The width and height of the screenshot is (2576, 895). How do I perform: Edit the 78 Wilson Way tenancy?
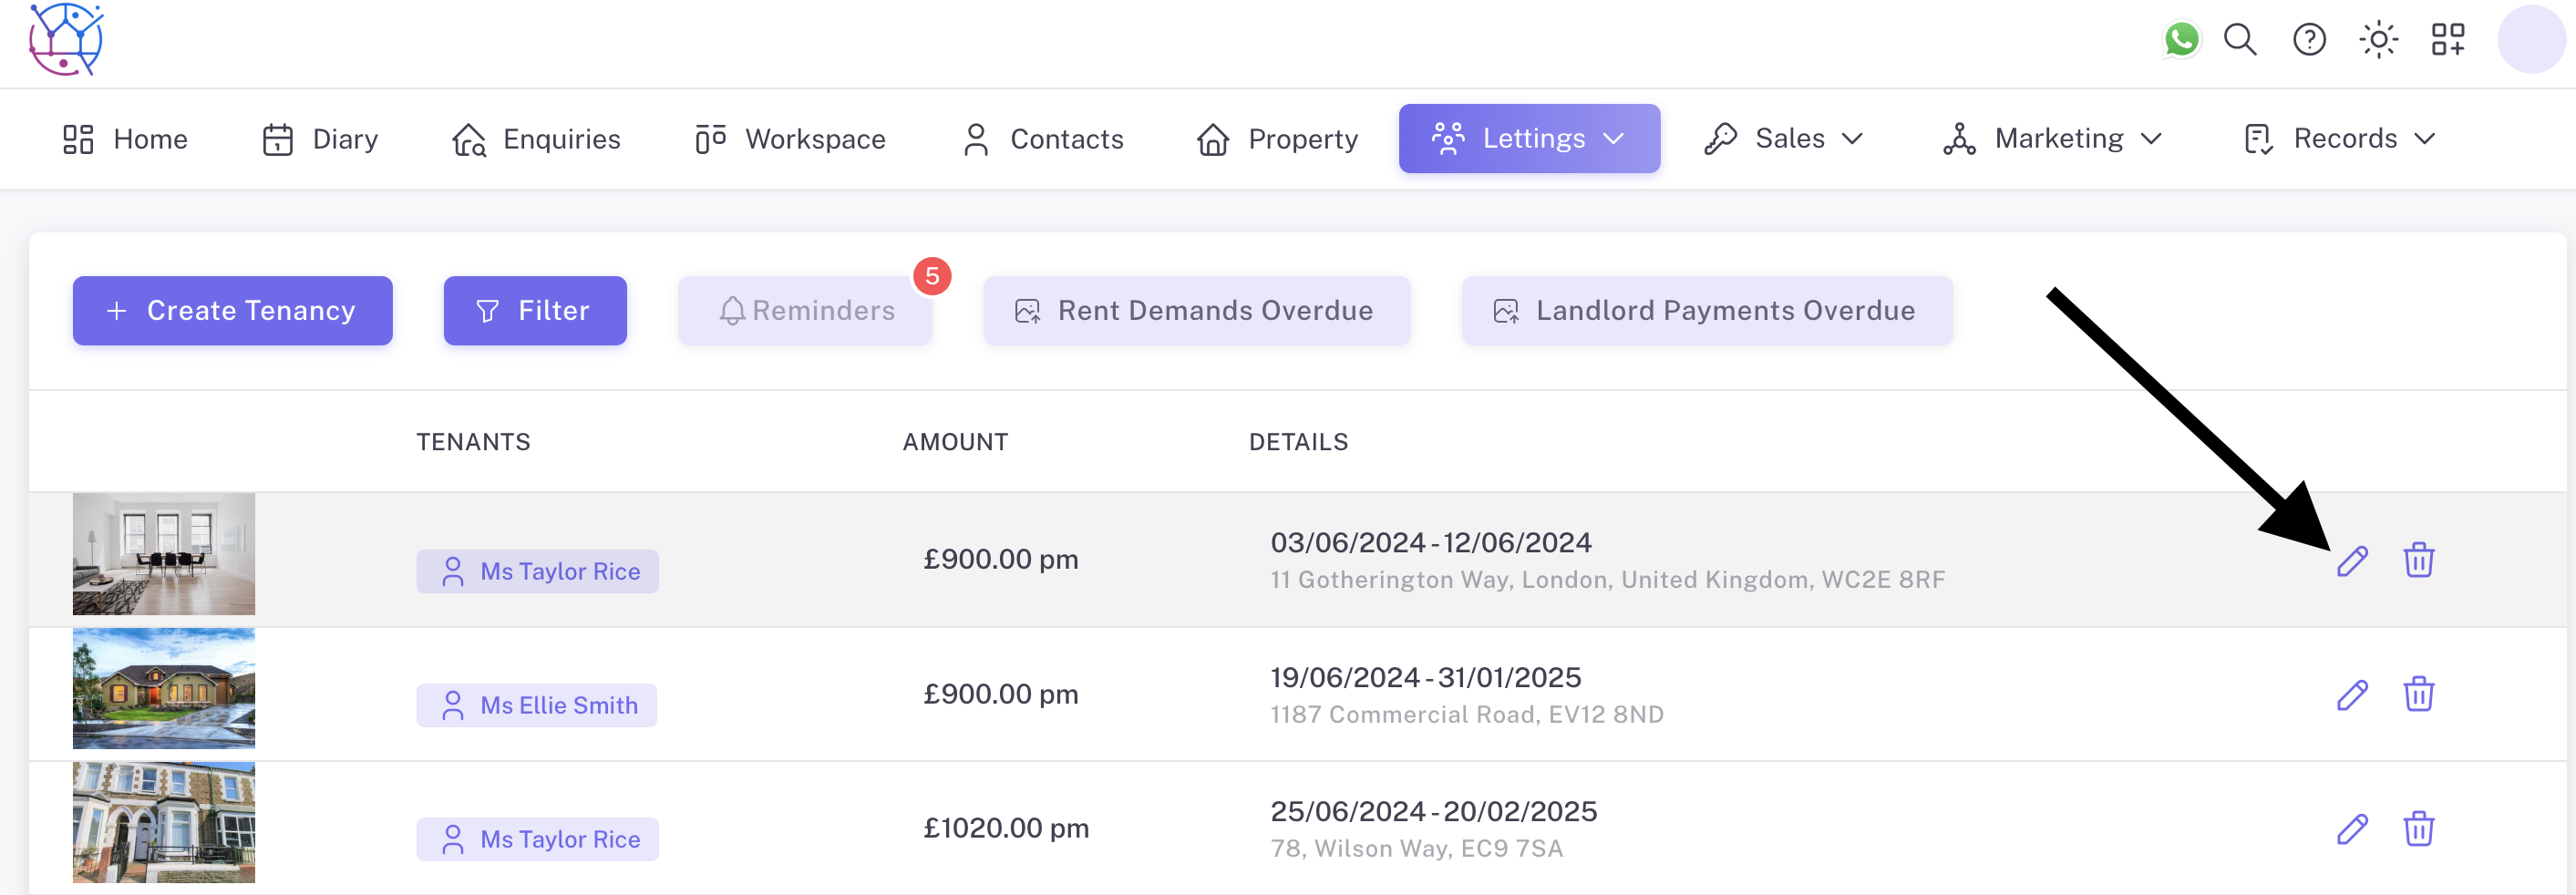pos(2352,829)
